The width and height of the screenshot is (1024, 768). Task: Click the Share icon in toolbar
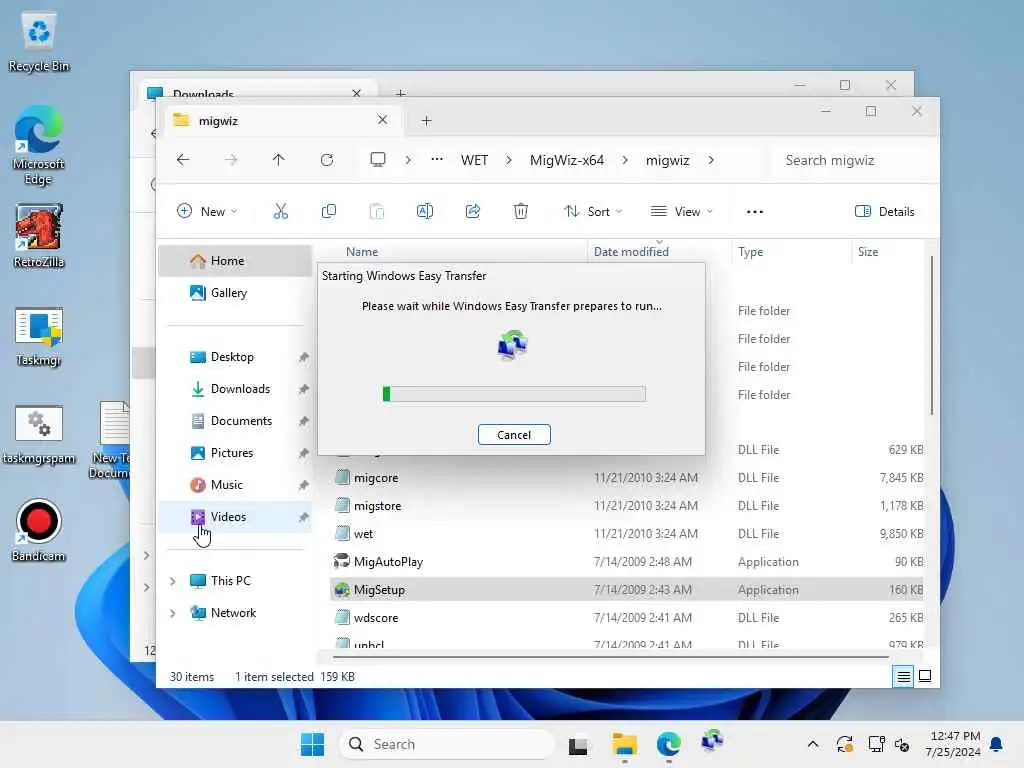click(x=473, y=211)
